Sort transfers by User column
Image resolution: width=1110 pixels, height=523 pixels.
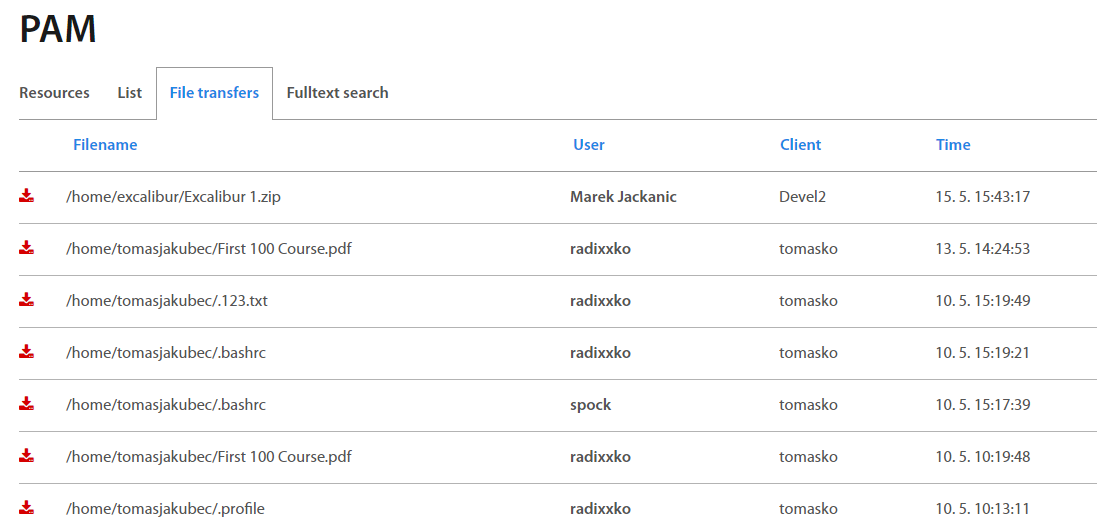[588, 145]
